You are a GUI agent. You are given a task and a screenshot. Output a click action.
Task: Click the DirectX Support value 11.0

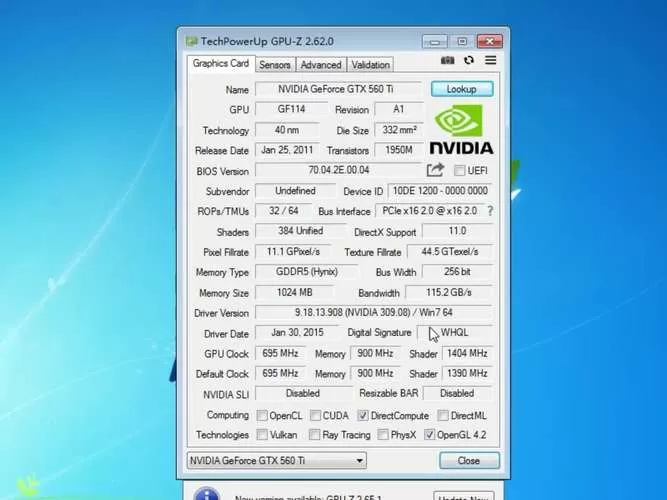pyautogui.click(x=458, y=231)
